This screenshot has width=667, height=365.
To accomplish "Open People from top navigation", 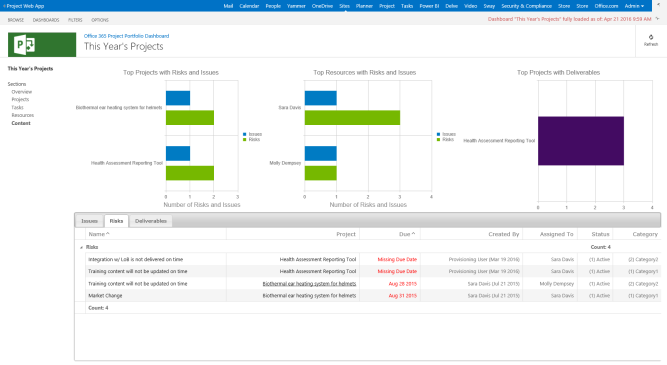I will point(273,6).
